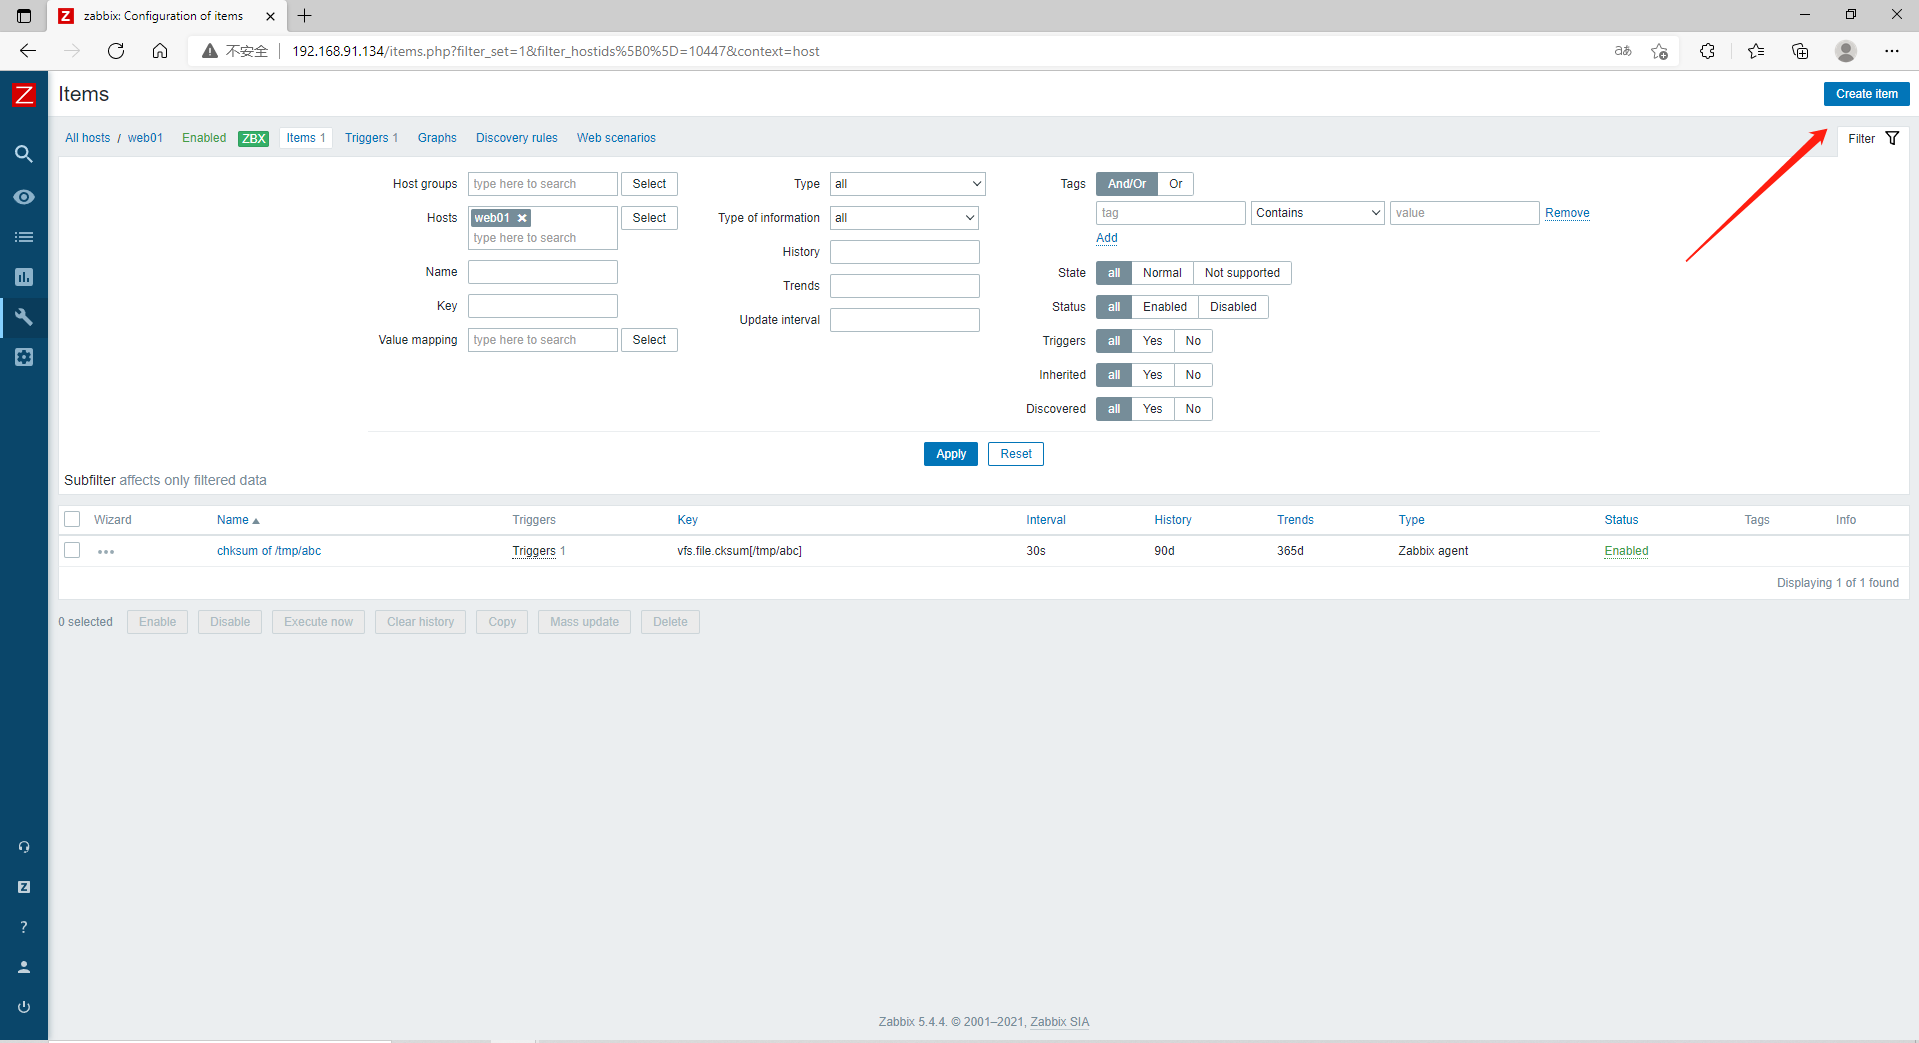This screenshot has height=1043, width=1919.
Task: Sort items by Status column
Action: pyautogui.click(x=1621, y=520)
